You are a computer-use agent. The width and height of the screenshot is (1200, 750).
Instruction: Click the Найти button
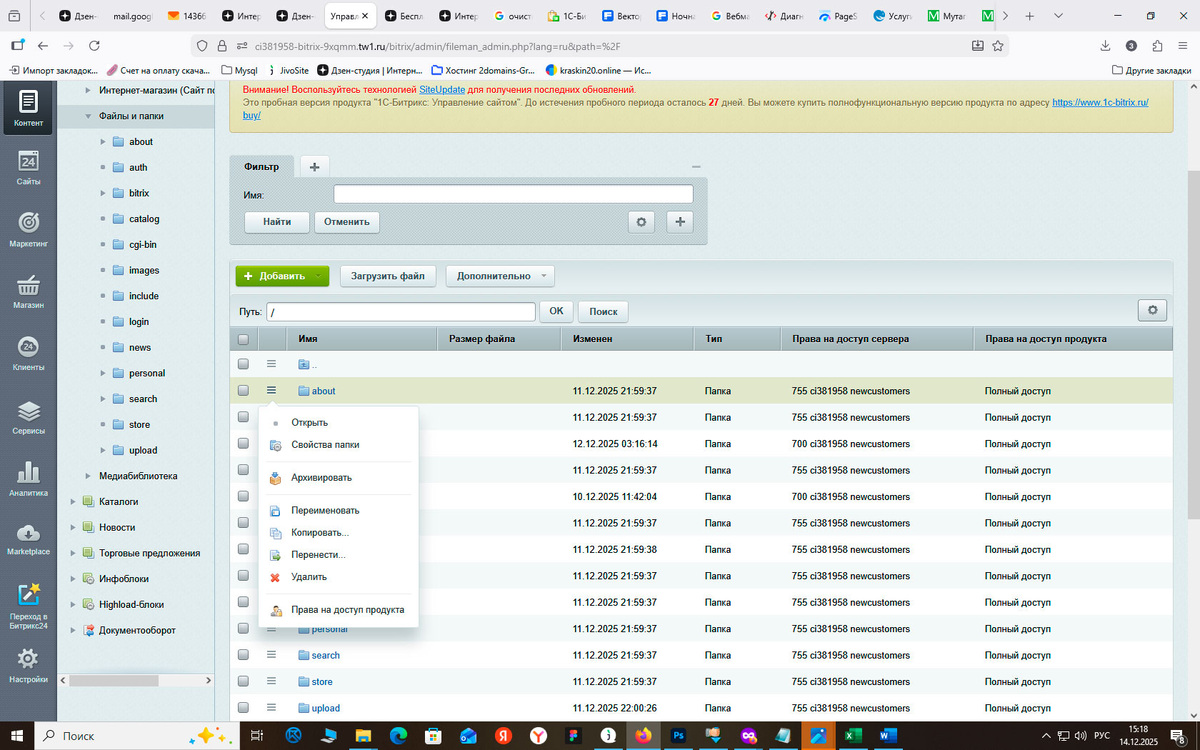[277, 221]
